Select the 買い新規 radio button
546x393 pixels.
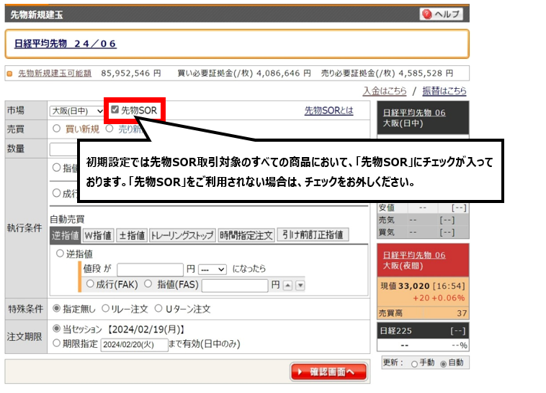pyautogui.click(x=56, y=128)
